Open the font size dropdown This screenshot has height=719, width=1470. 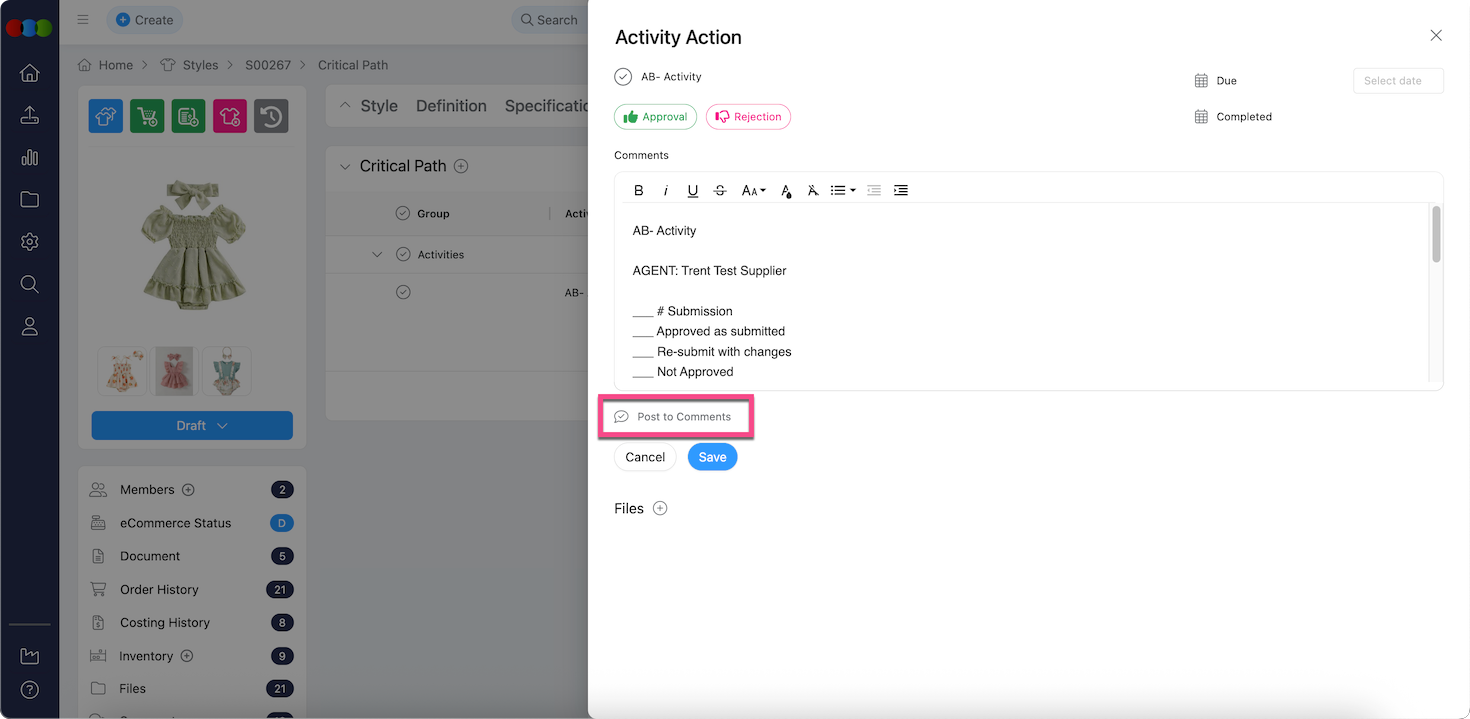(x=753, y=190)
